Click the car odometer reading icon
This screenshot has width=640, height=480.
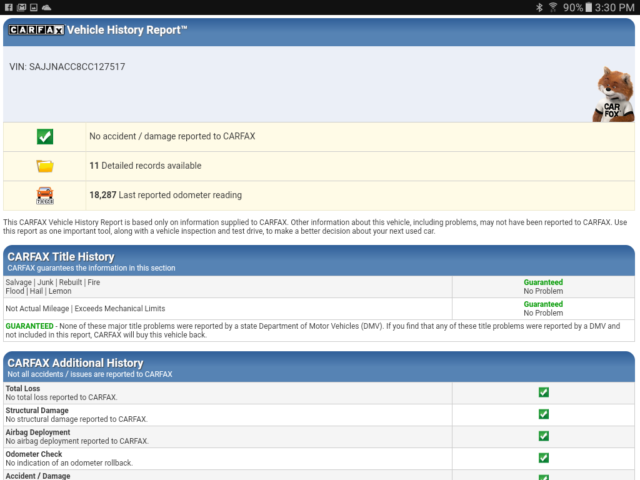(x=45, y=195)
